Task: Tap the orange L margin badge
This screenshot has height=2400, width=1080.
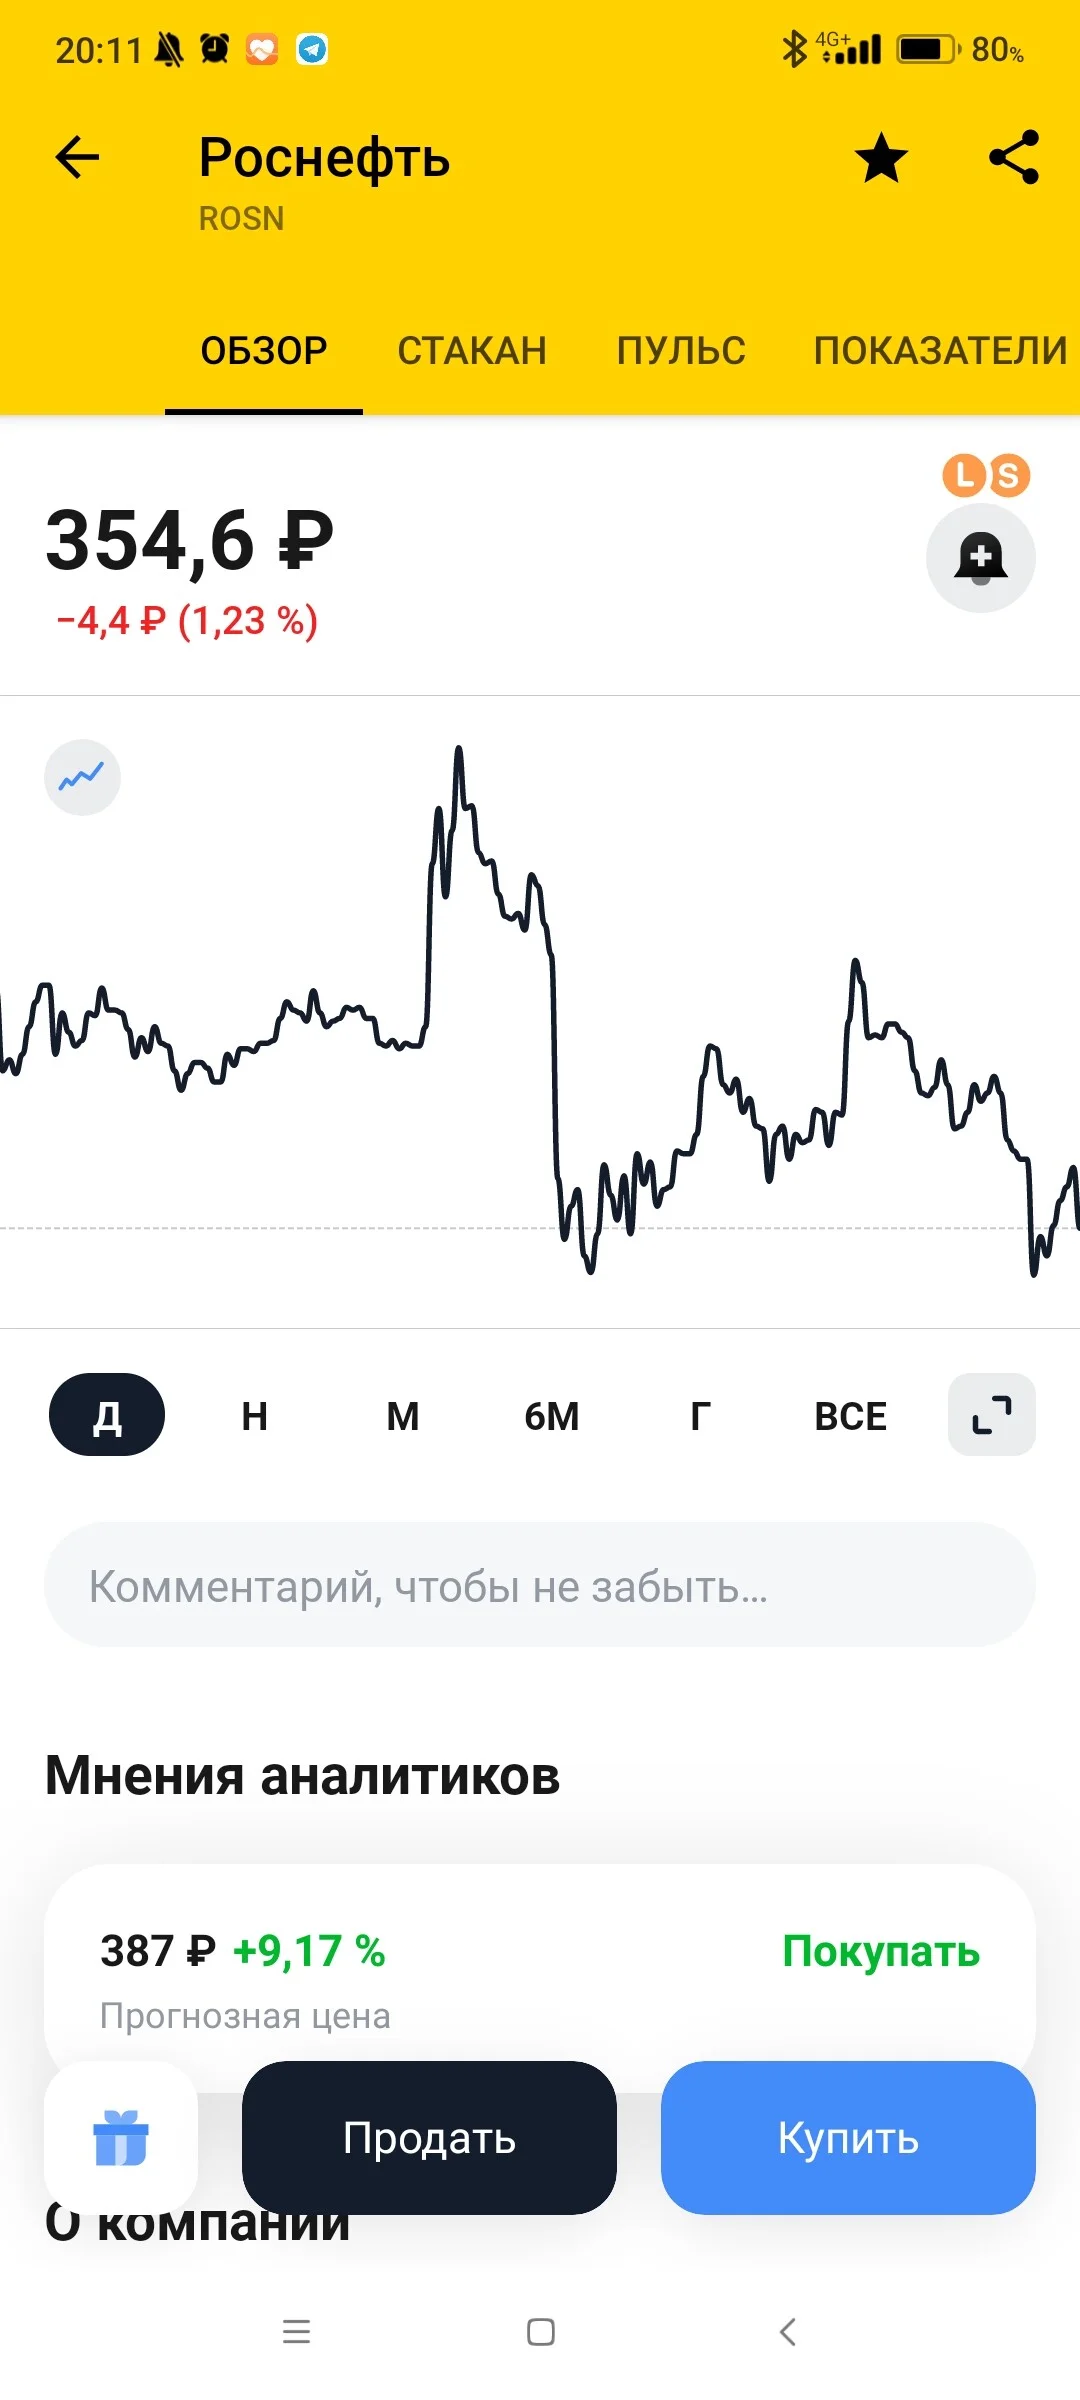Action: click(964, 475)
